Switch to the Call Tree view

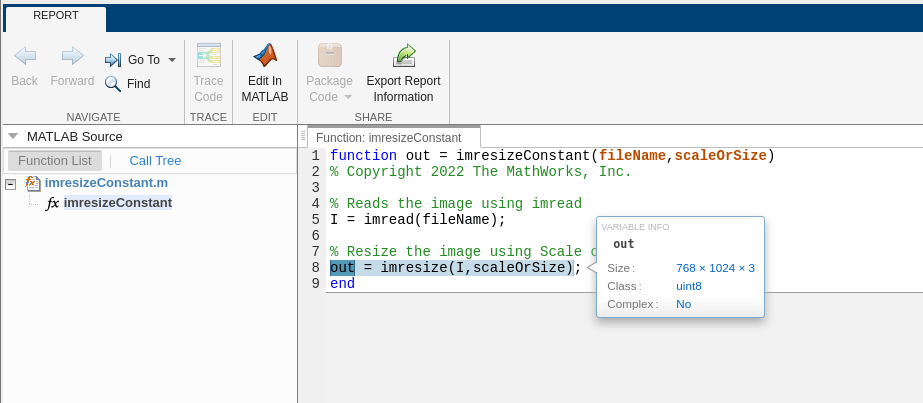(x=155, y=160)
